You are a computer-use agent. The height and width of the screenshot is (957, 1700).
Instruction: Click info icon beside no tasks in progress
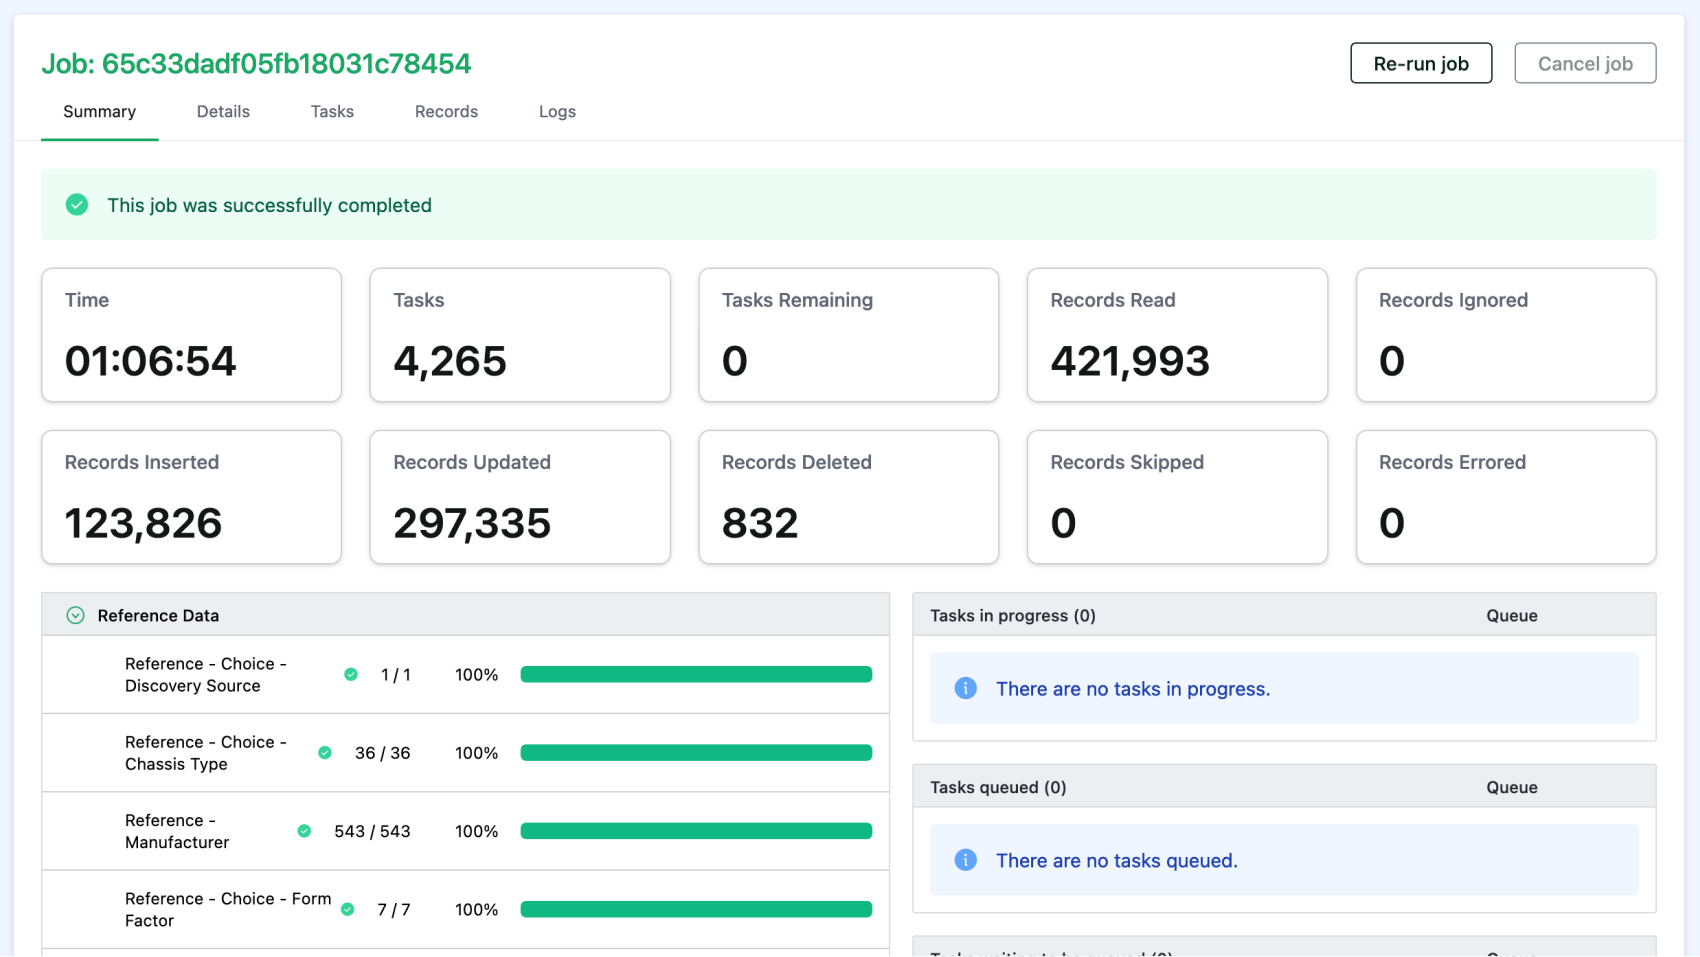pyautogui.click(x=965, y=688)
